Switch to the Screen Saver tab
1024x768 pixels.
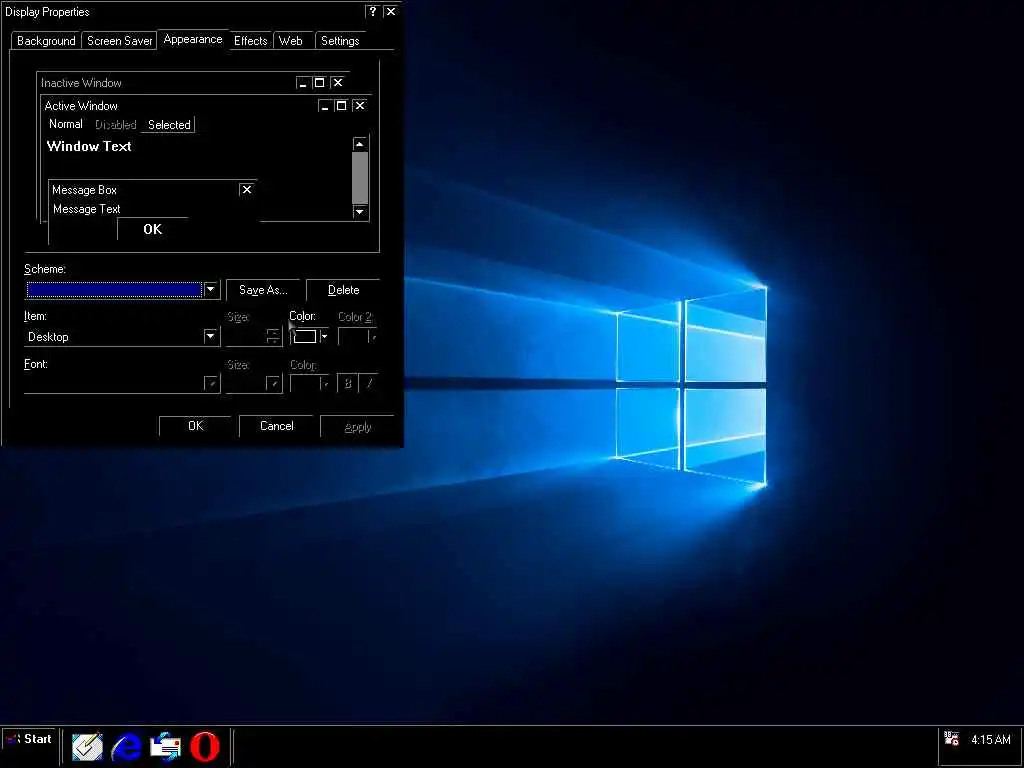(120, 40)
